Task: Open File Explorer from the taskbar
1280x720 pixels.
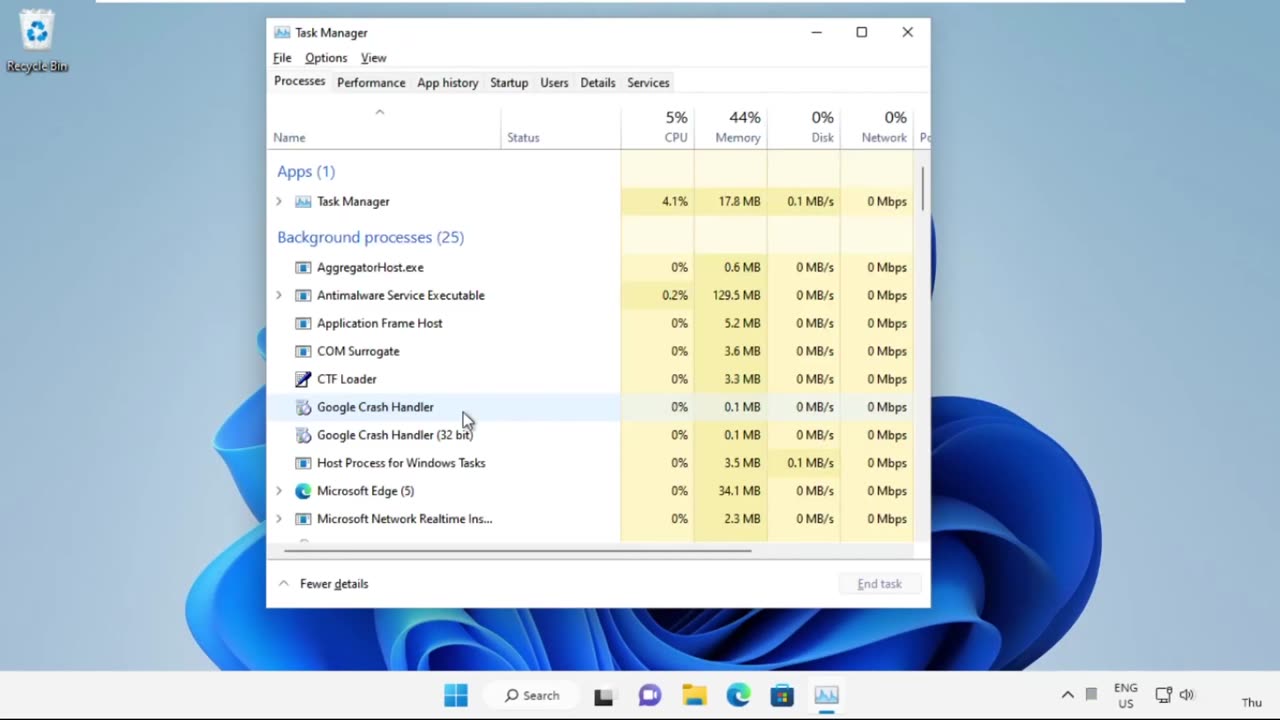Action: tap(694, 695)
